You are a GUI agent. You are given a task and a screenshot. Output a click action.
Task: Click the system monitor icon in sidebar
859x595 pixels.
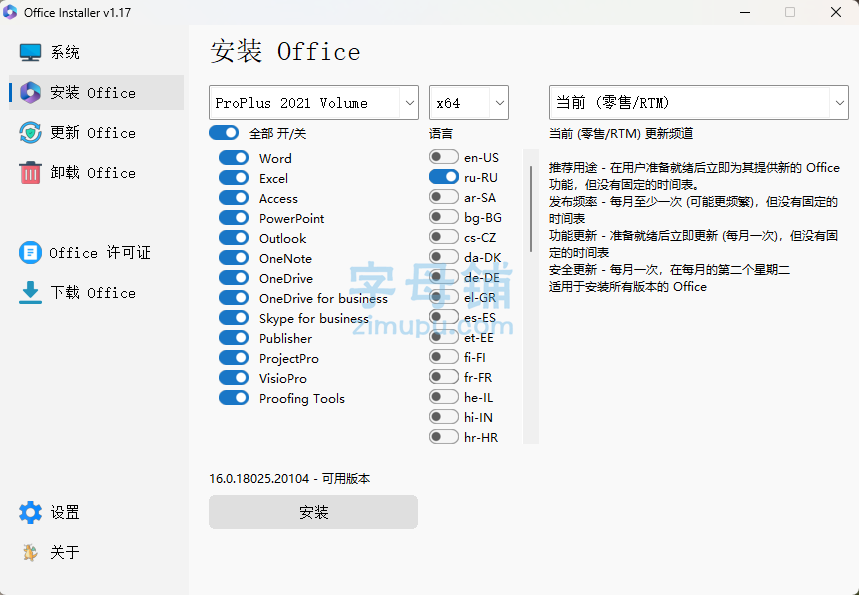tap(30, 52)
